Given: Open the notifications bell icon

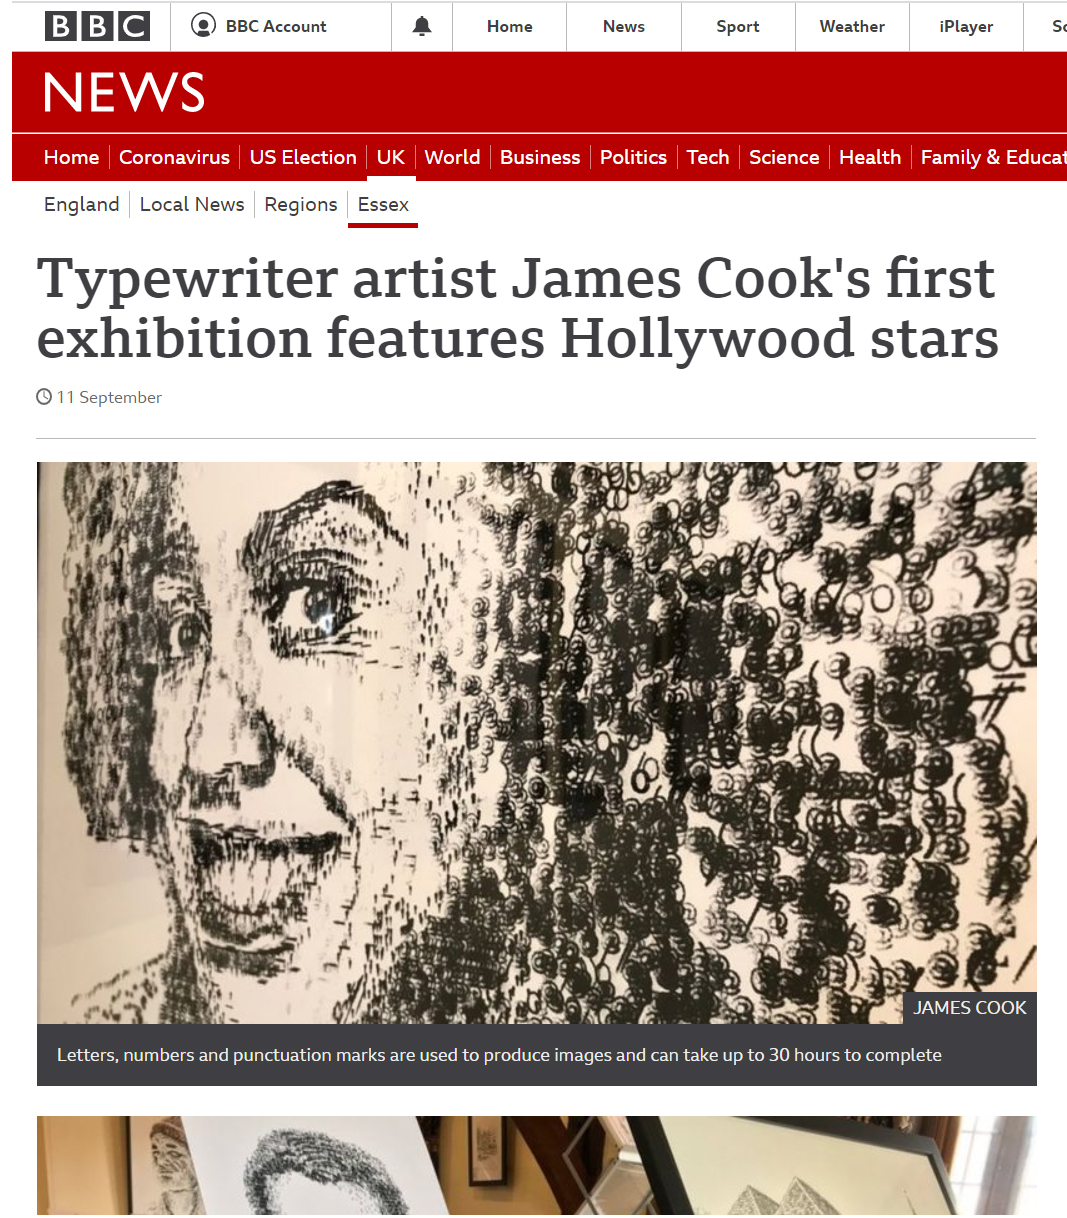Looking at the screenshot, I should [x=422, y=26].
